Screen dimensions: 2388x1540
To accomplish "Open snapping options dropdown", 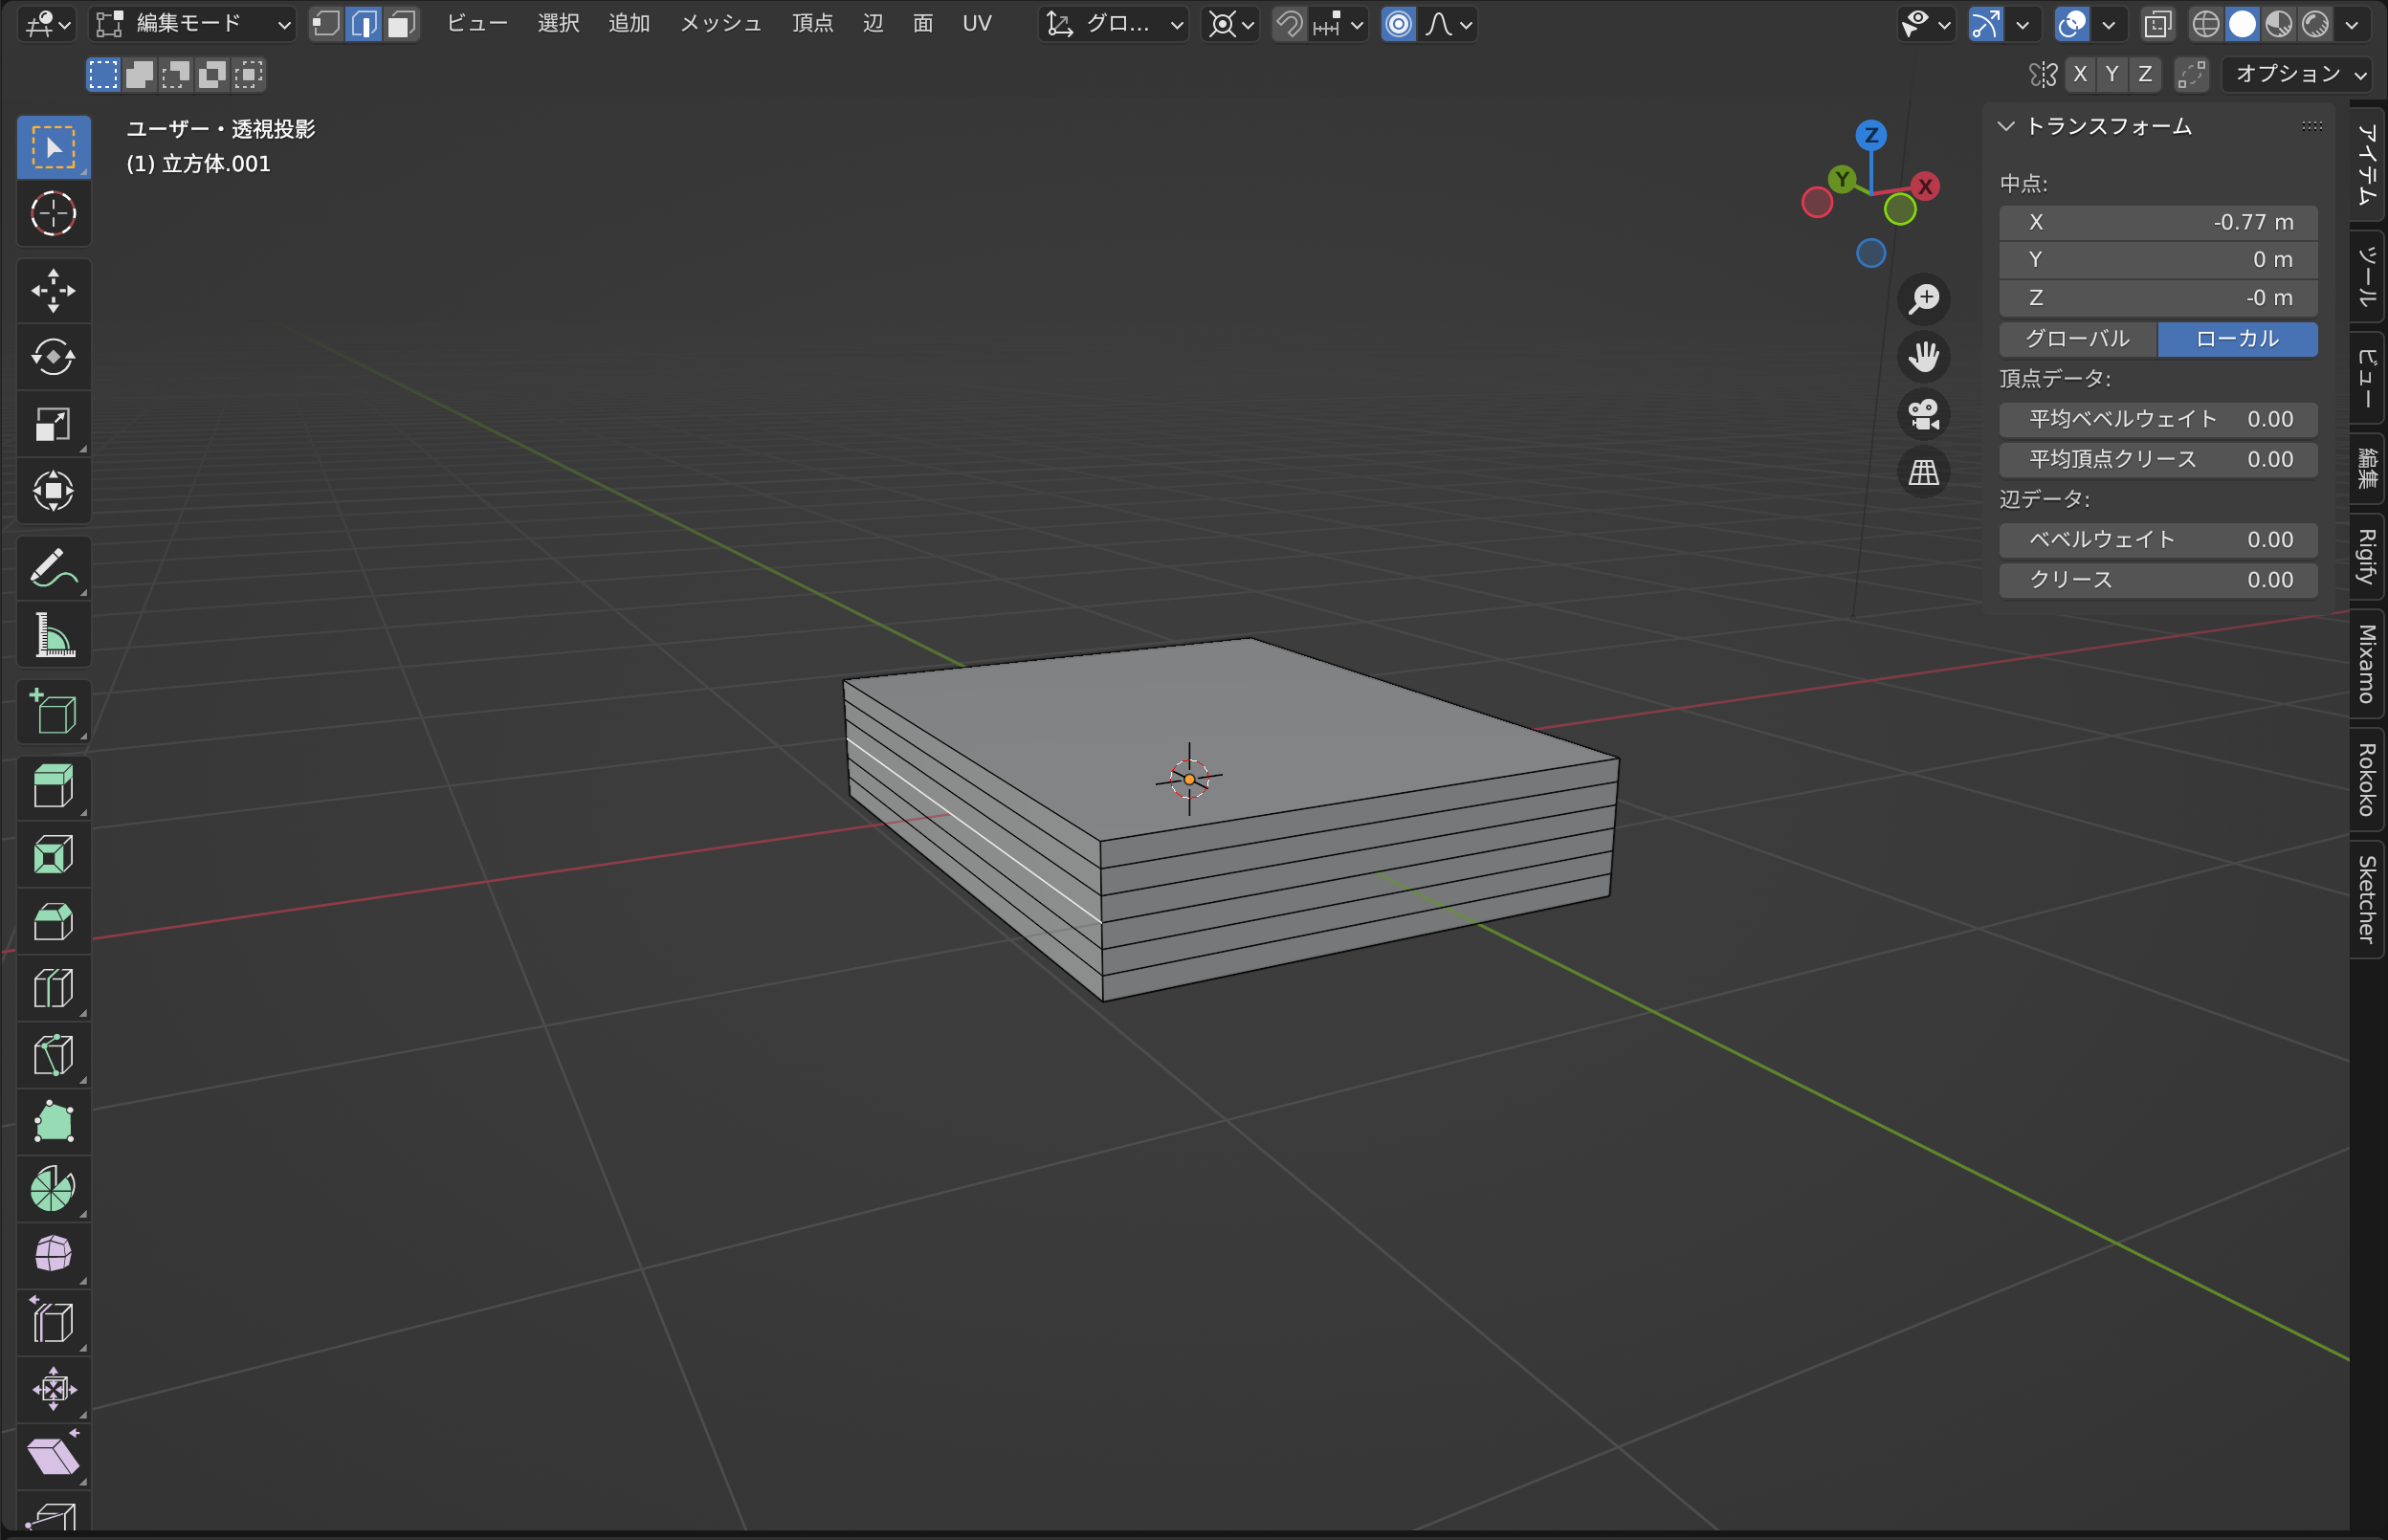I will click(x=1338, y=23).
